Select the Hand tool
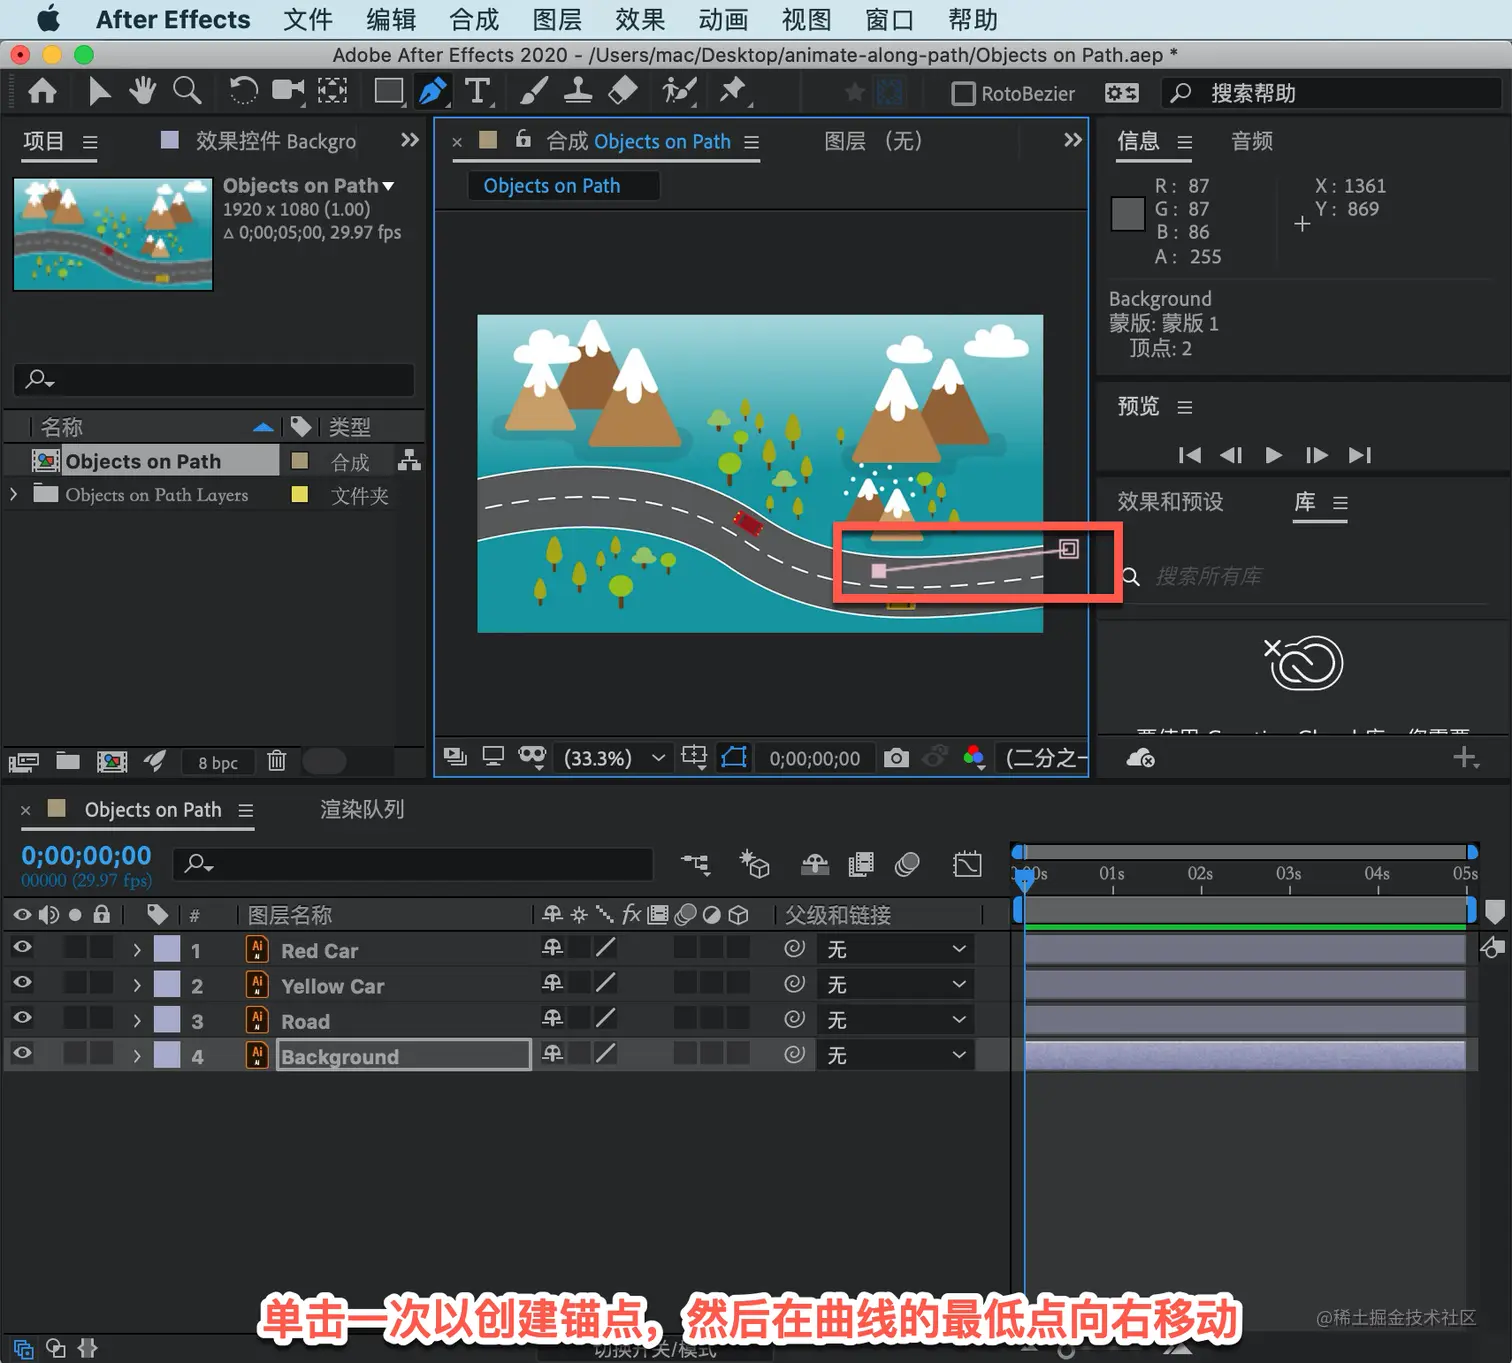This screenshot has width=1512, height=1363. click(x=142, y=92)
